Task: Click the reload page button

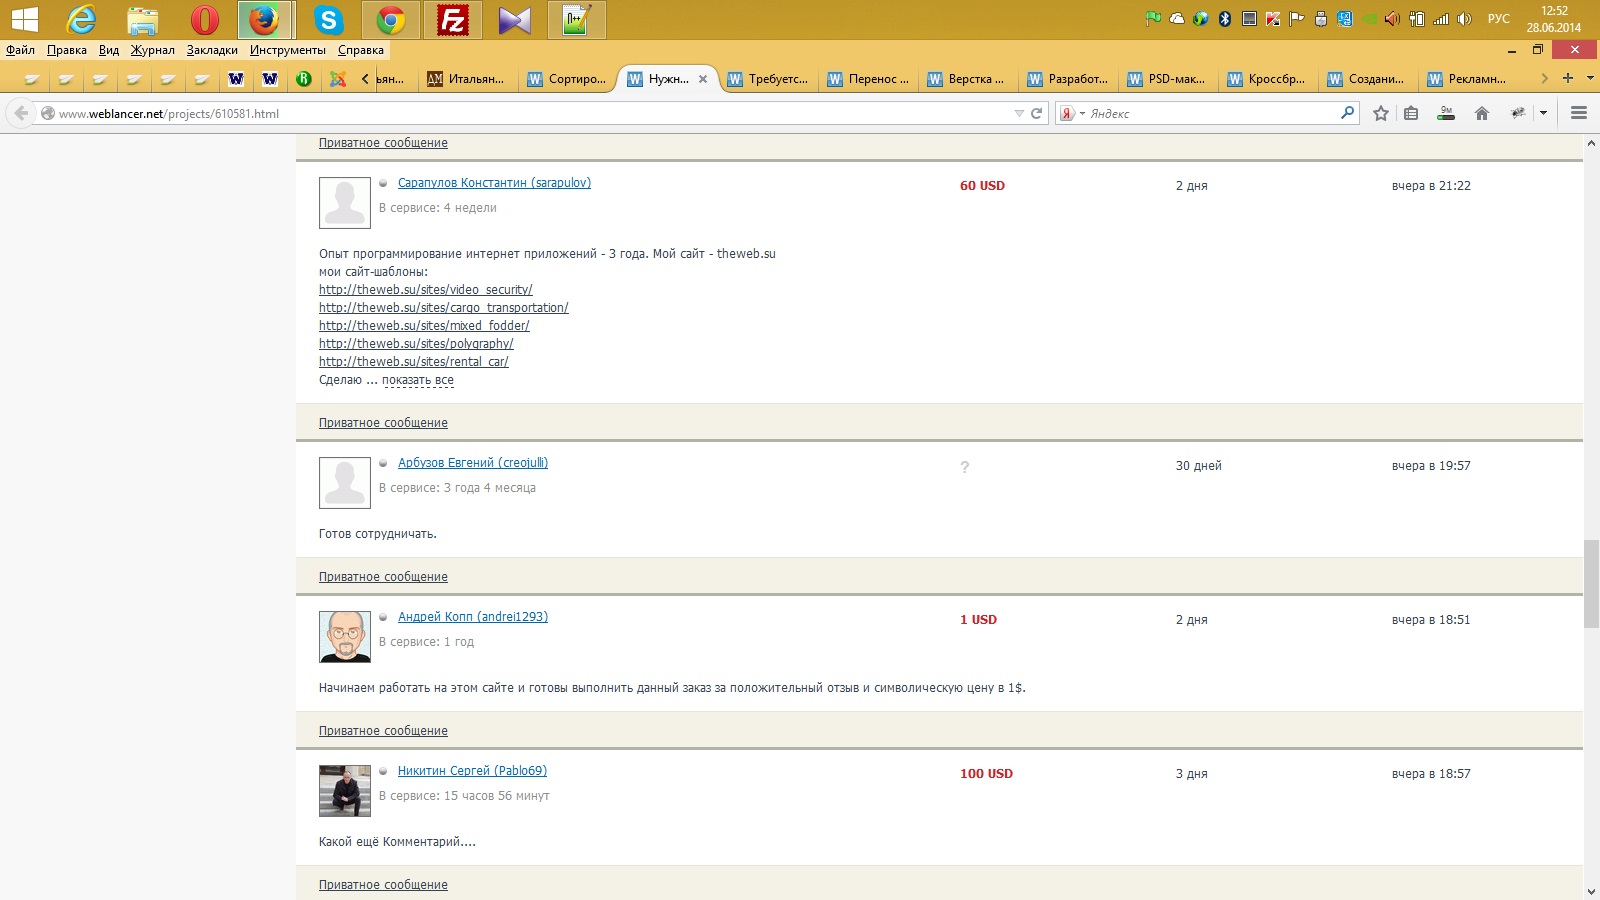Action: click(1037, 114)
